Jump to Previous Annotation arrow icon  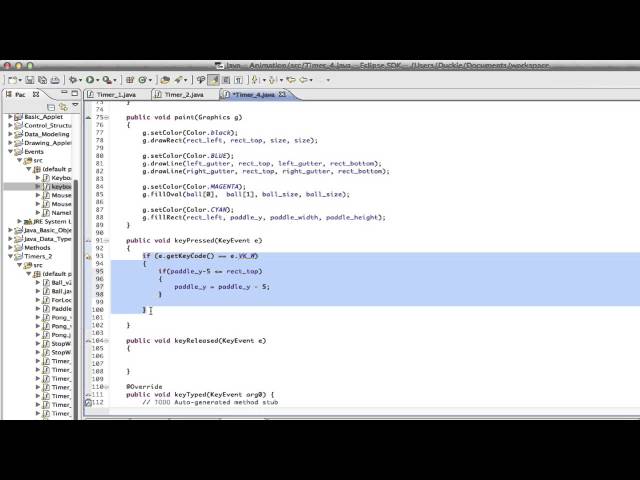coord(273,80)
